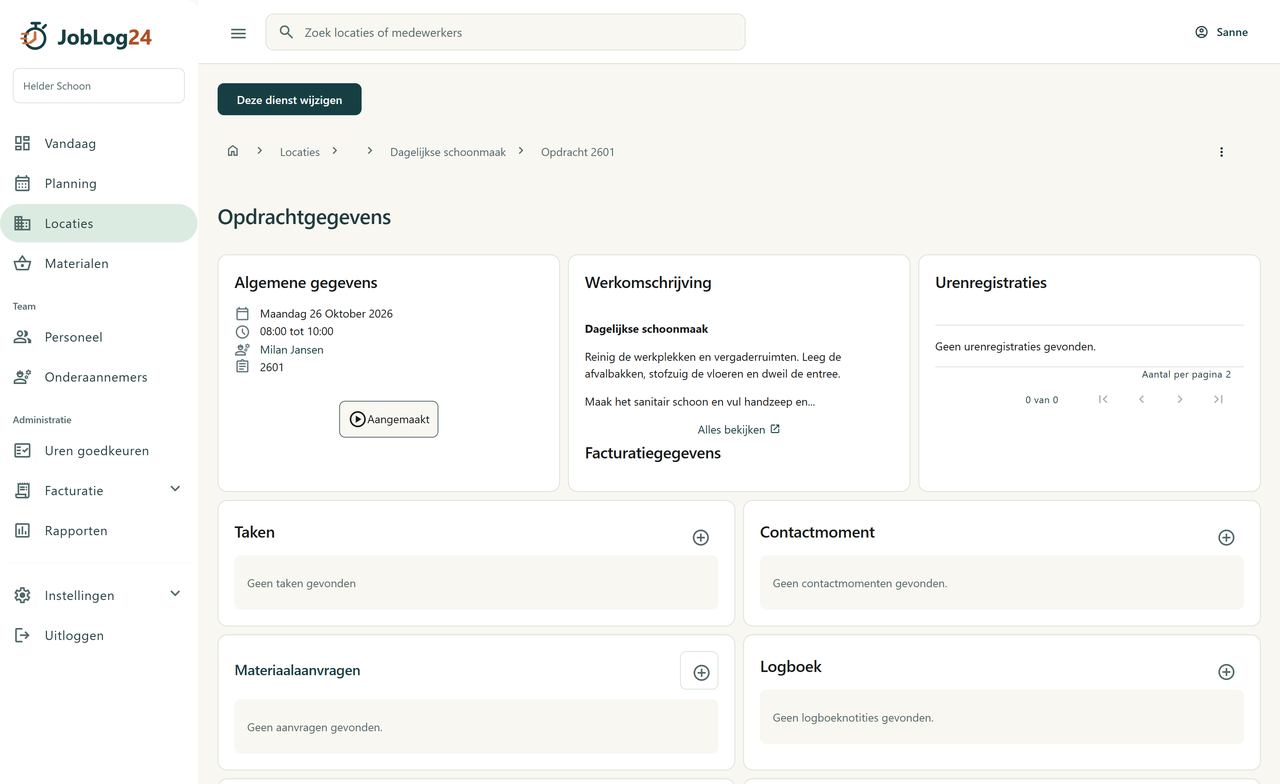
Task: Click the Aangemaakt status button
Action: (389, 419)
